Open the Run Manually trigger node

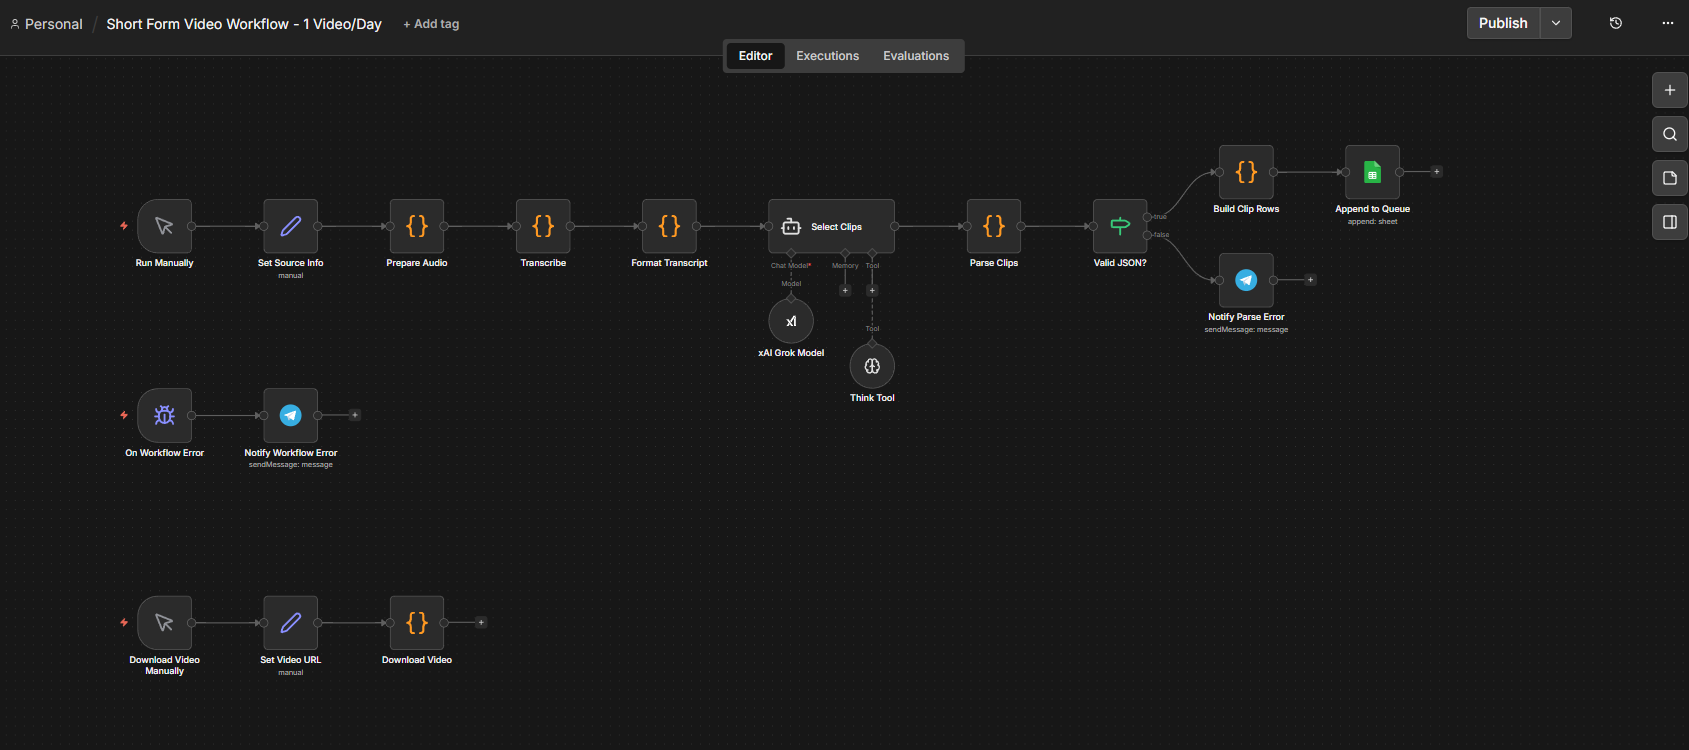pos(164,226)
